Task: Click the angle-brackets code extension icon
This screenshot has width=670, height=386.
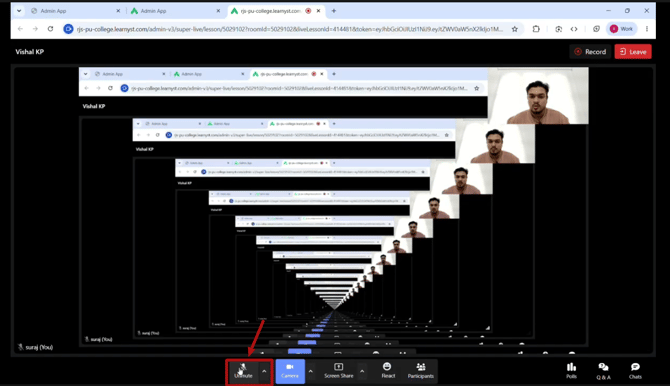Action: pos(574,29)
